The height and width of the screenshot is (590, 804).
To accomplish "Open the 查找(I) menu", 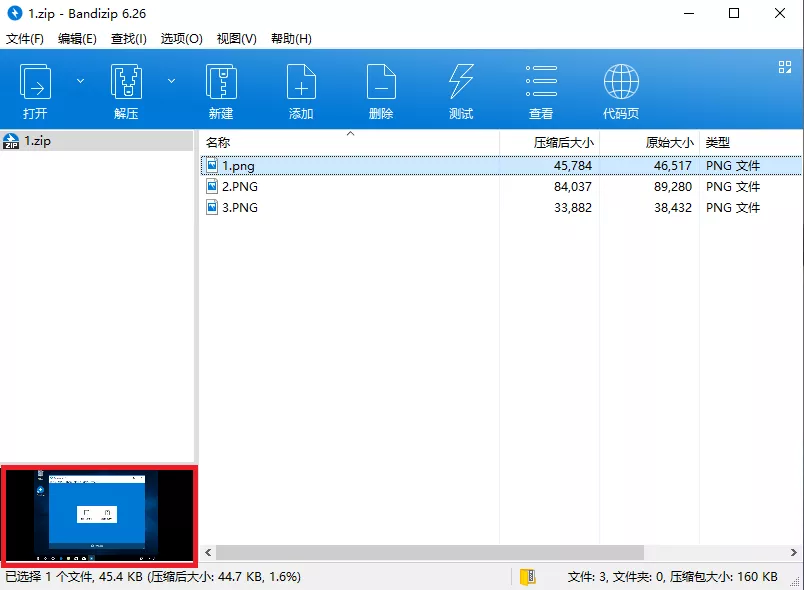I will (129, 39).
